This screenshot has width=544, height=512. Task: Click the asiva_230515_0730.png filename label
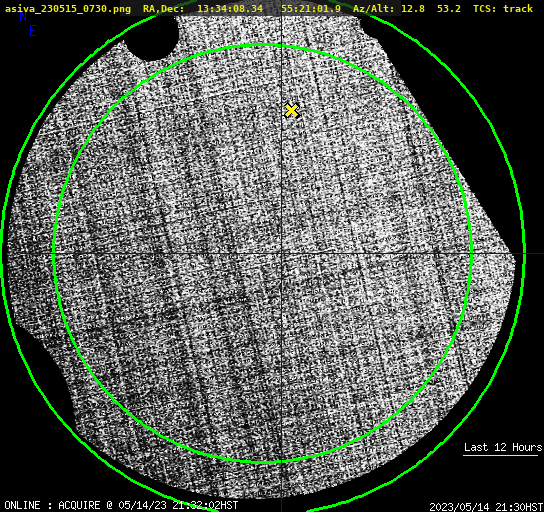[x=68, y=8]
